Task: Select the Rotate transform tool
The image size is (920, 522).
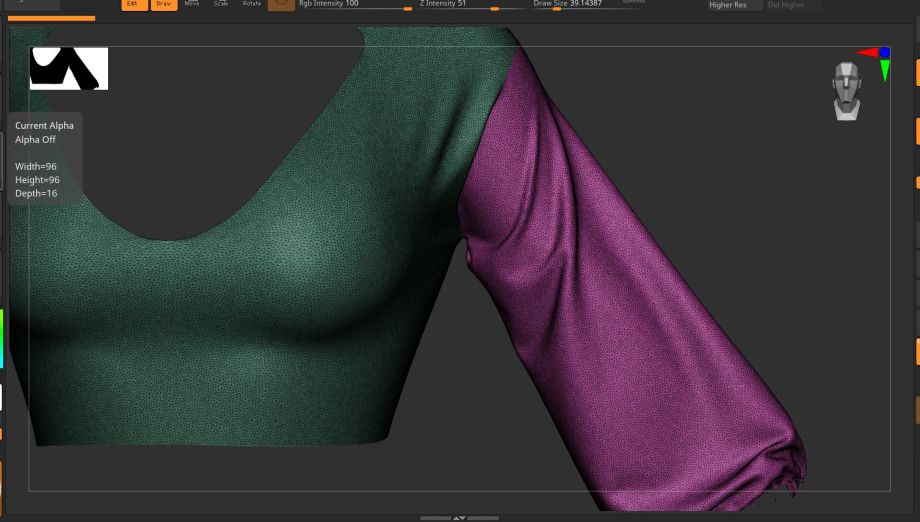Action: 252,4
